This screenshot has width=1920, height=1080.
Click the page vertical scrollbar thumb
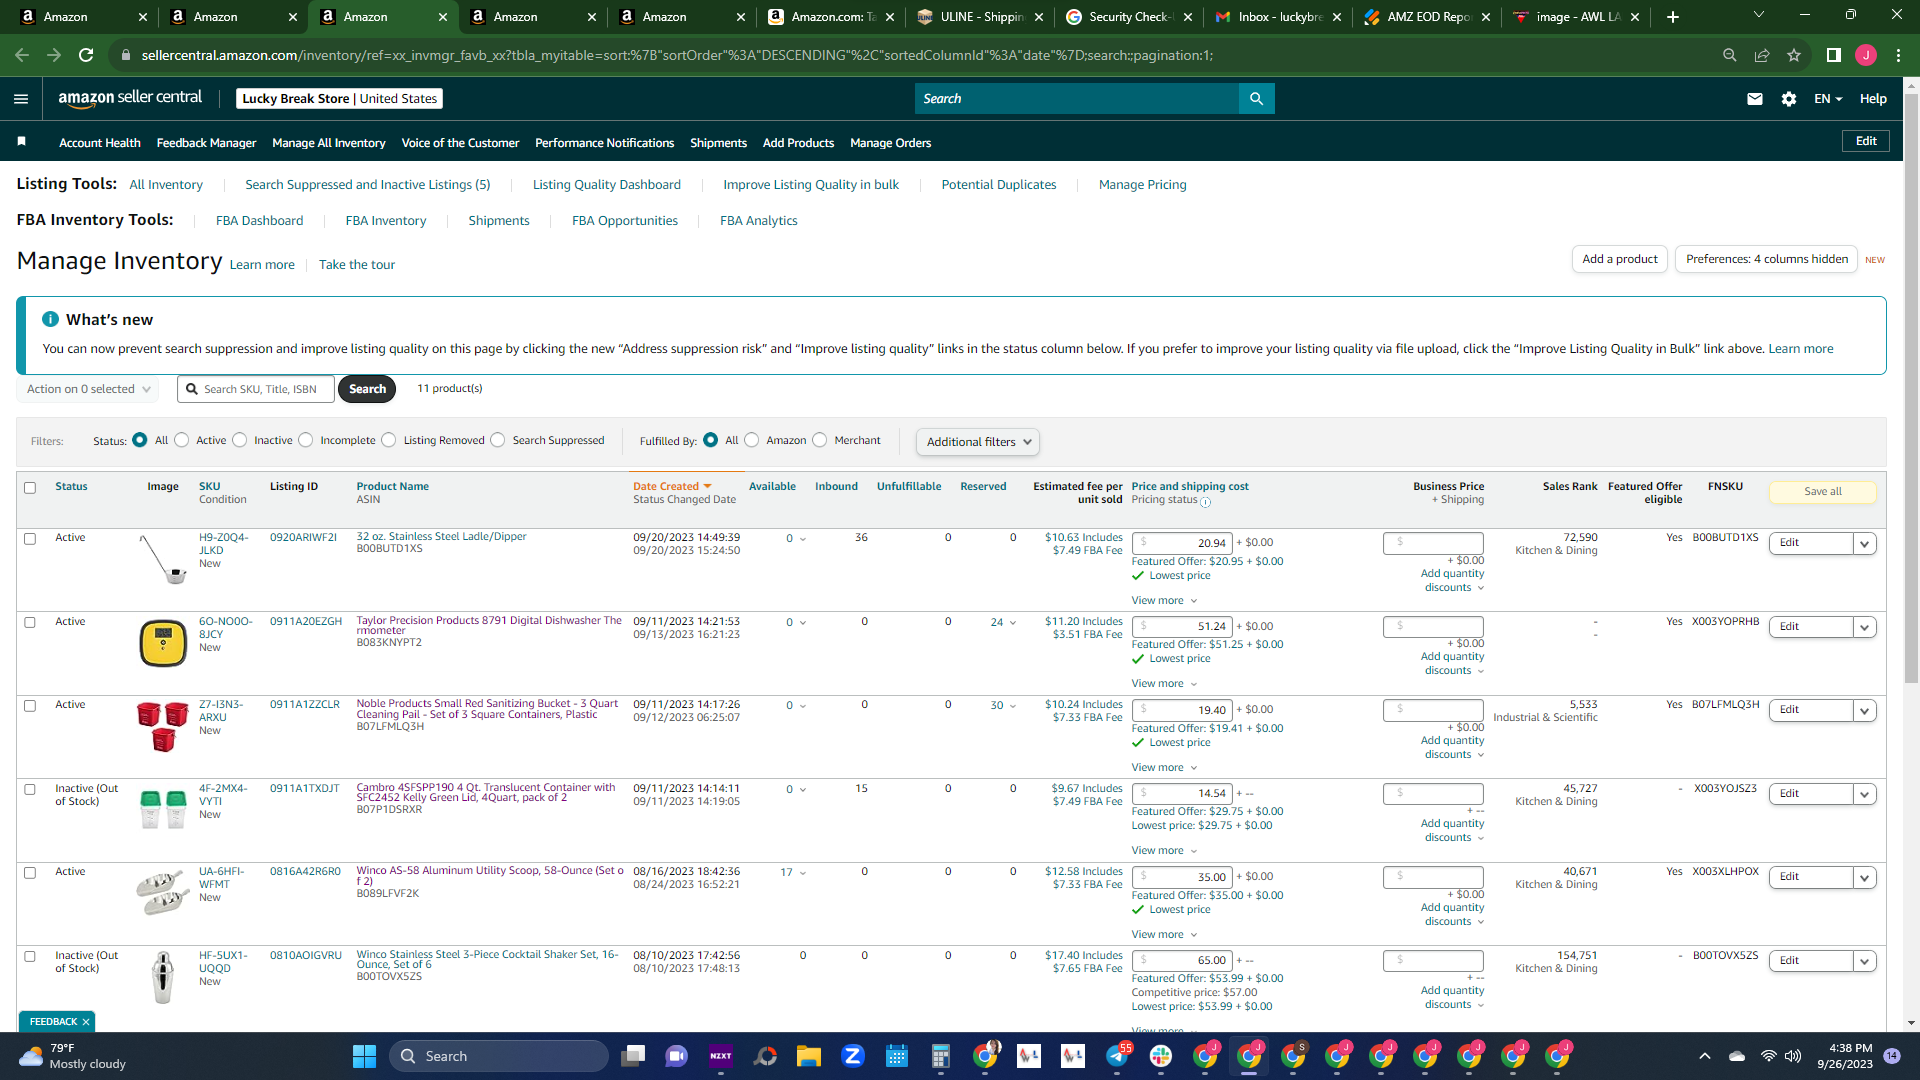pos(1911,390)
